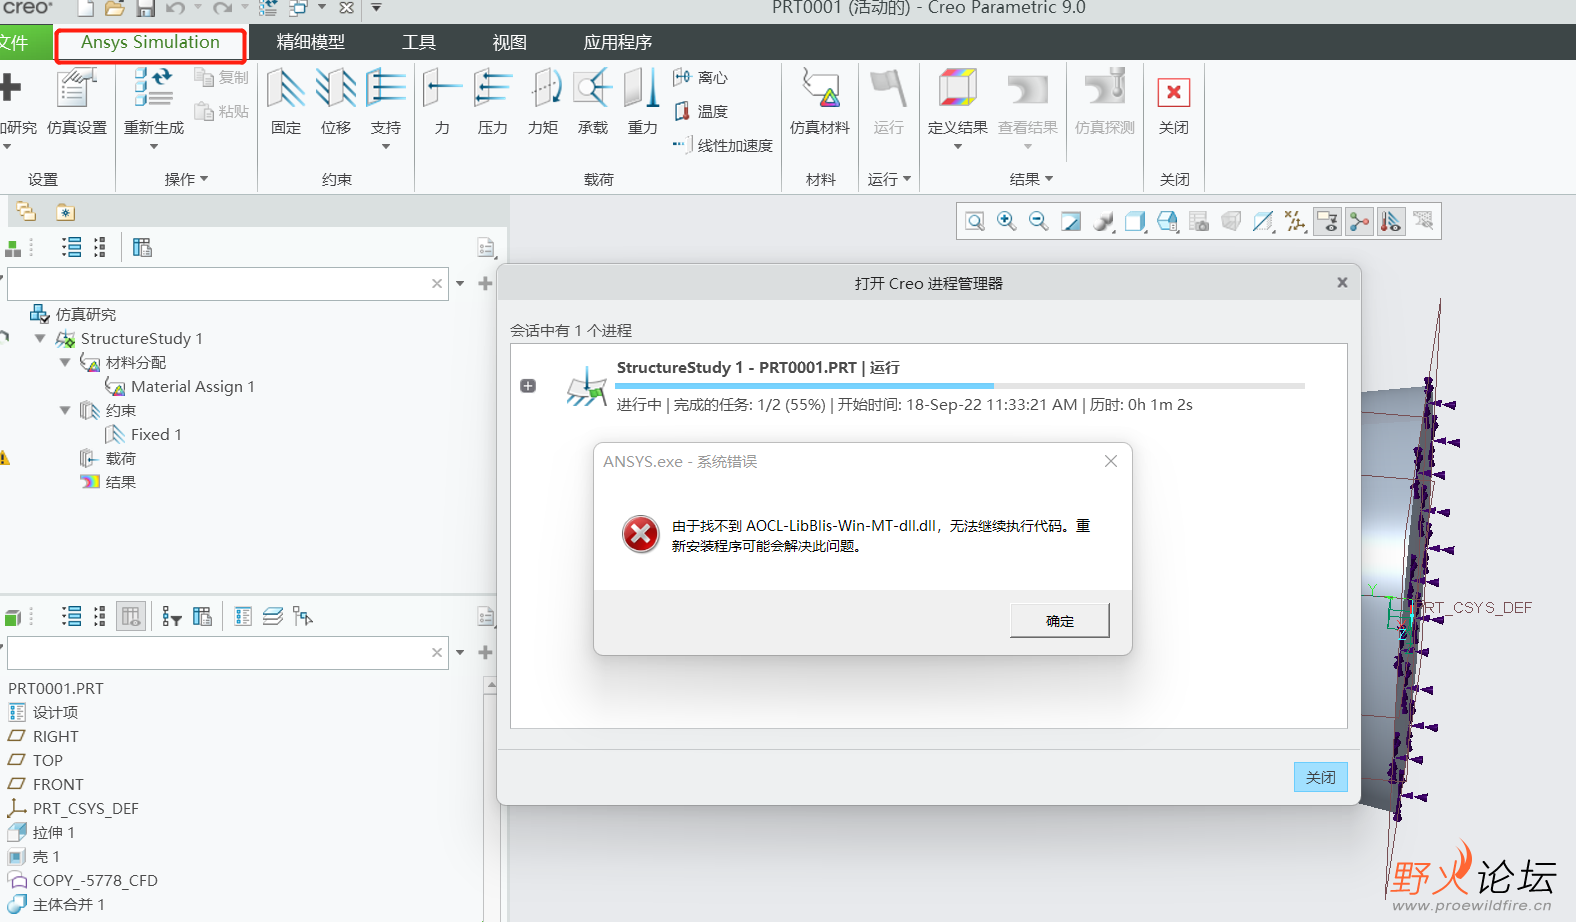
Task: Open the 视图 ribbon tab
Action: click(x=509, y=43)
